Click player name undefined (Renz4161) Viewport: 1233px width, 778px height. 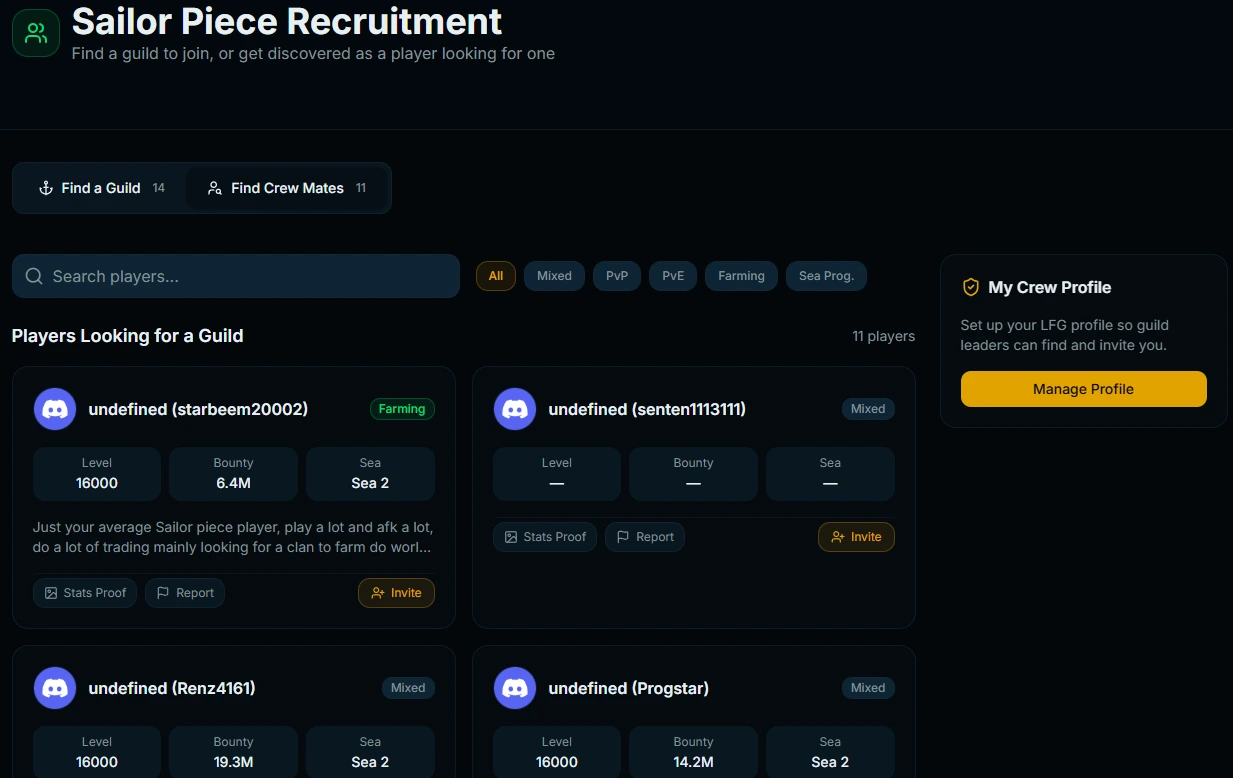tap(172, 688)
